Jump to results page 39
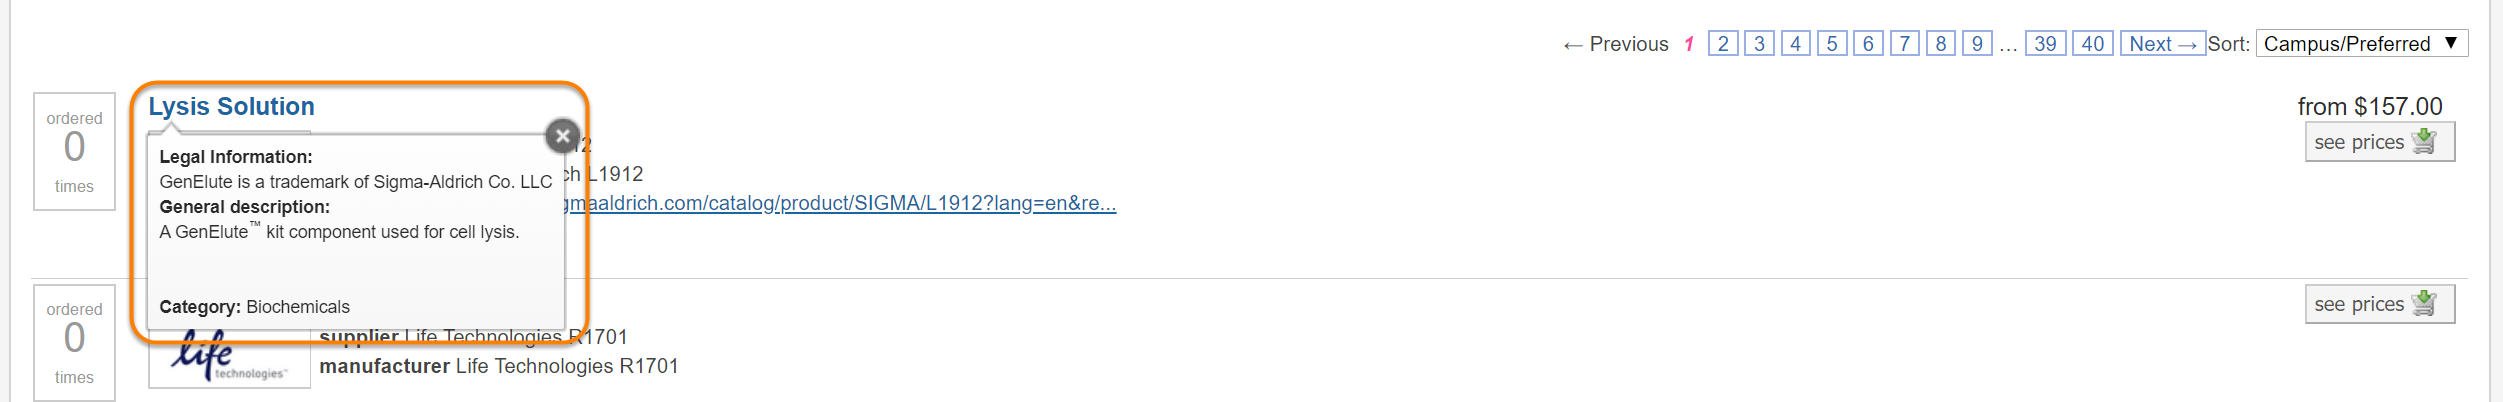The width and height of the screenshot is (2503, 402). click(x=2045, y=44)
